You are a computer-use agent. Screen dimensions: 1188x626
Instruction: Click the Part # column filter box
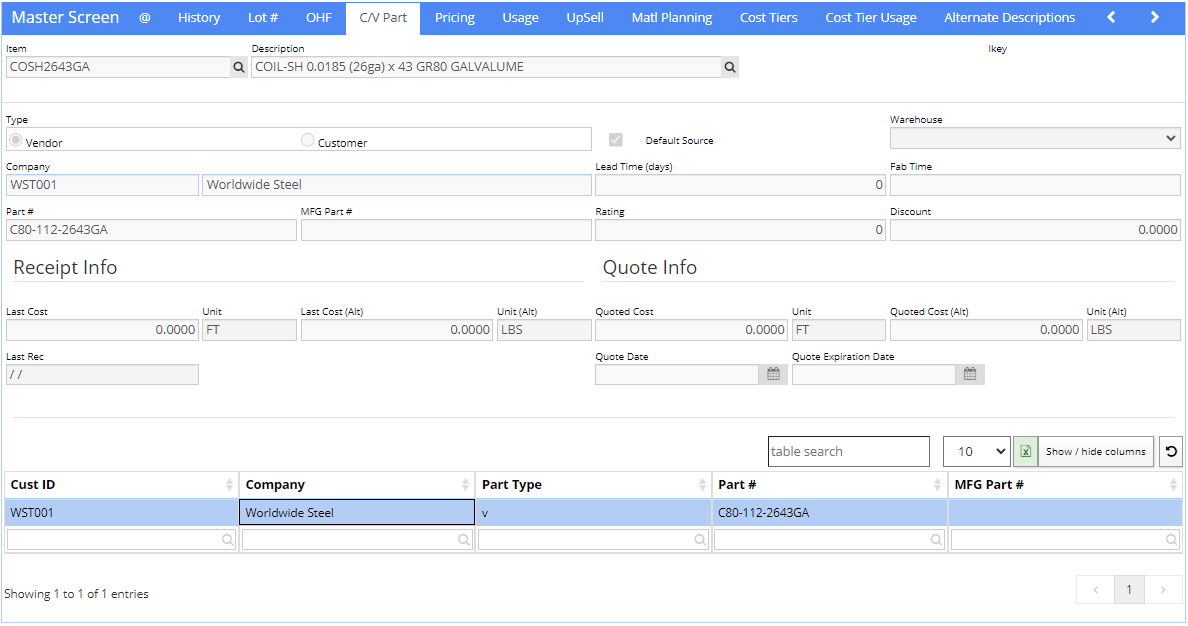(x=830, y=540)
